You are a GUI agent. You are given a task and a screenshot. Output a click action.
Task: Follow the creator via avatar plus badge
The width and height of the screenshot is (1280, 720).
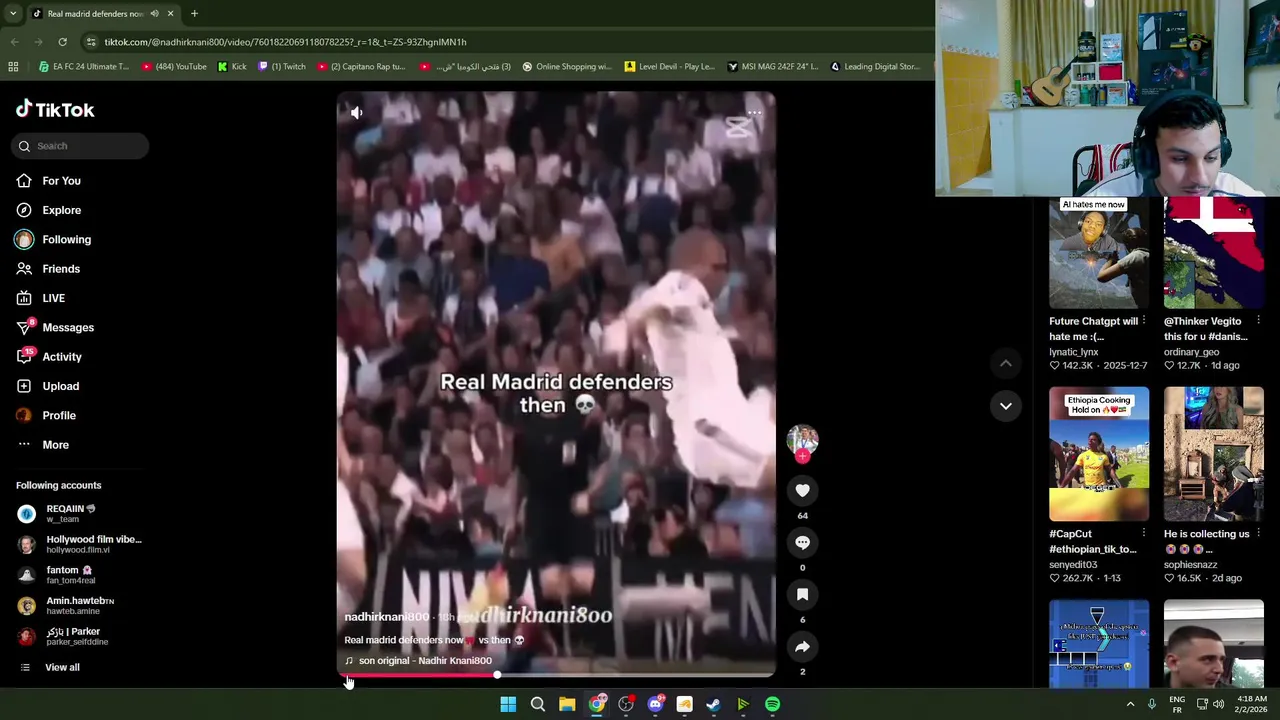(x=802, y=456)
